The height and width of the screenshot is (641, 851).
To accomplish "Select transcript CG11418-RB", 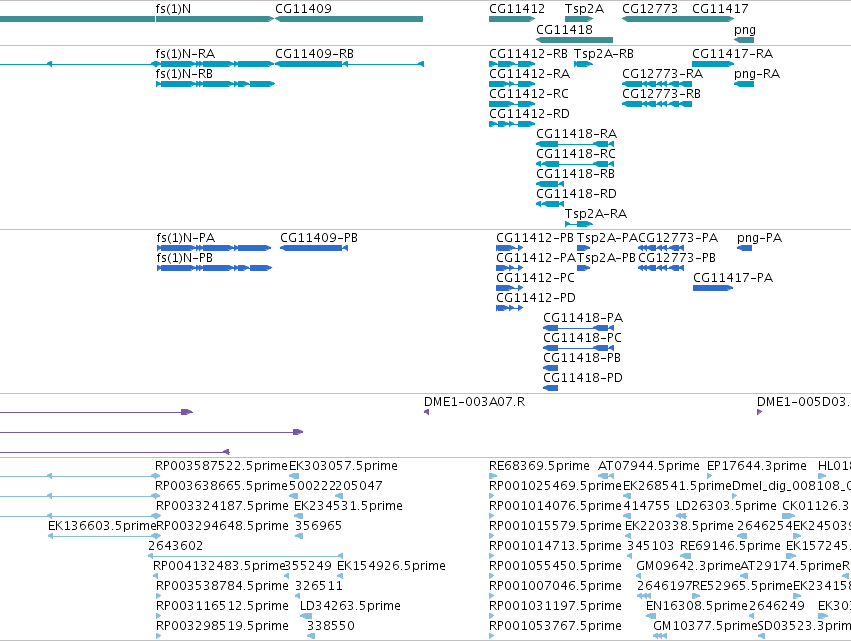I will 575,174.
